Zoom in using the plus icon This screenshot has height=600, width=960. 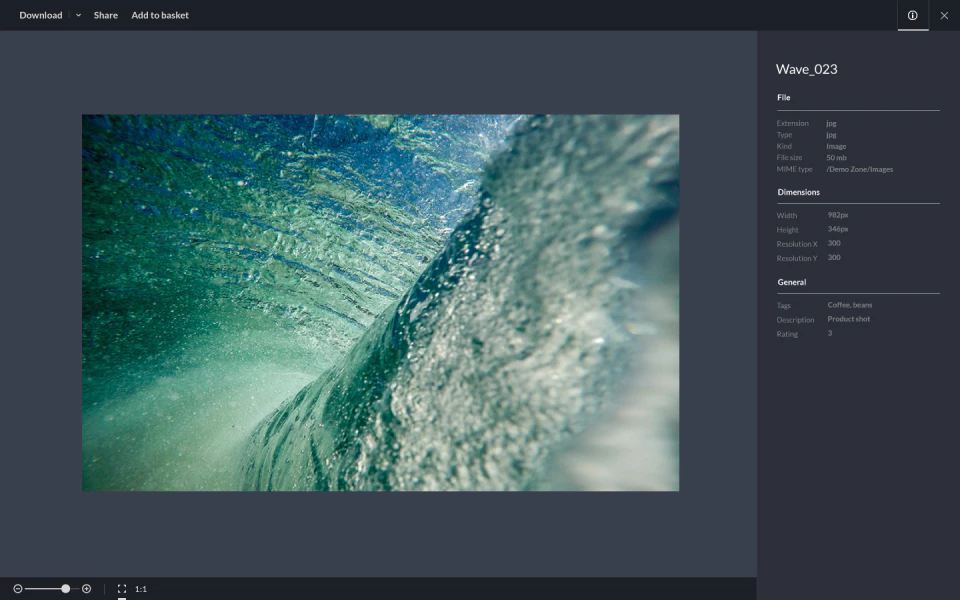click(86, 589)
